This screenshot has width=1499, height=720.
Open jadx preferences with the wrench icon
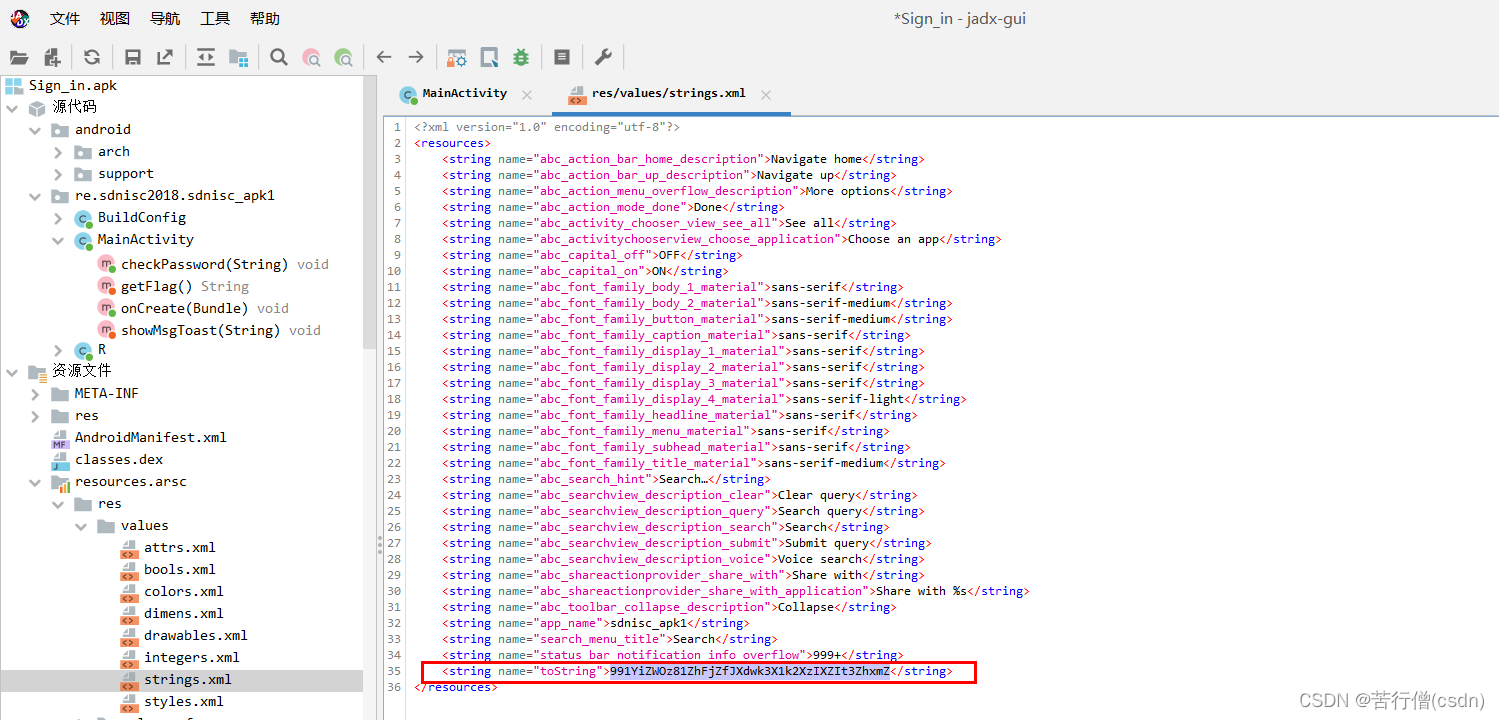603,57
